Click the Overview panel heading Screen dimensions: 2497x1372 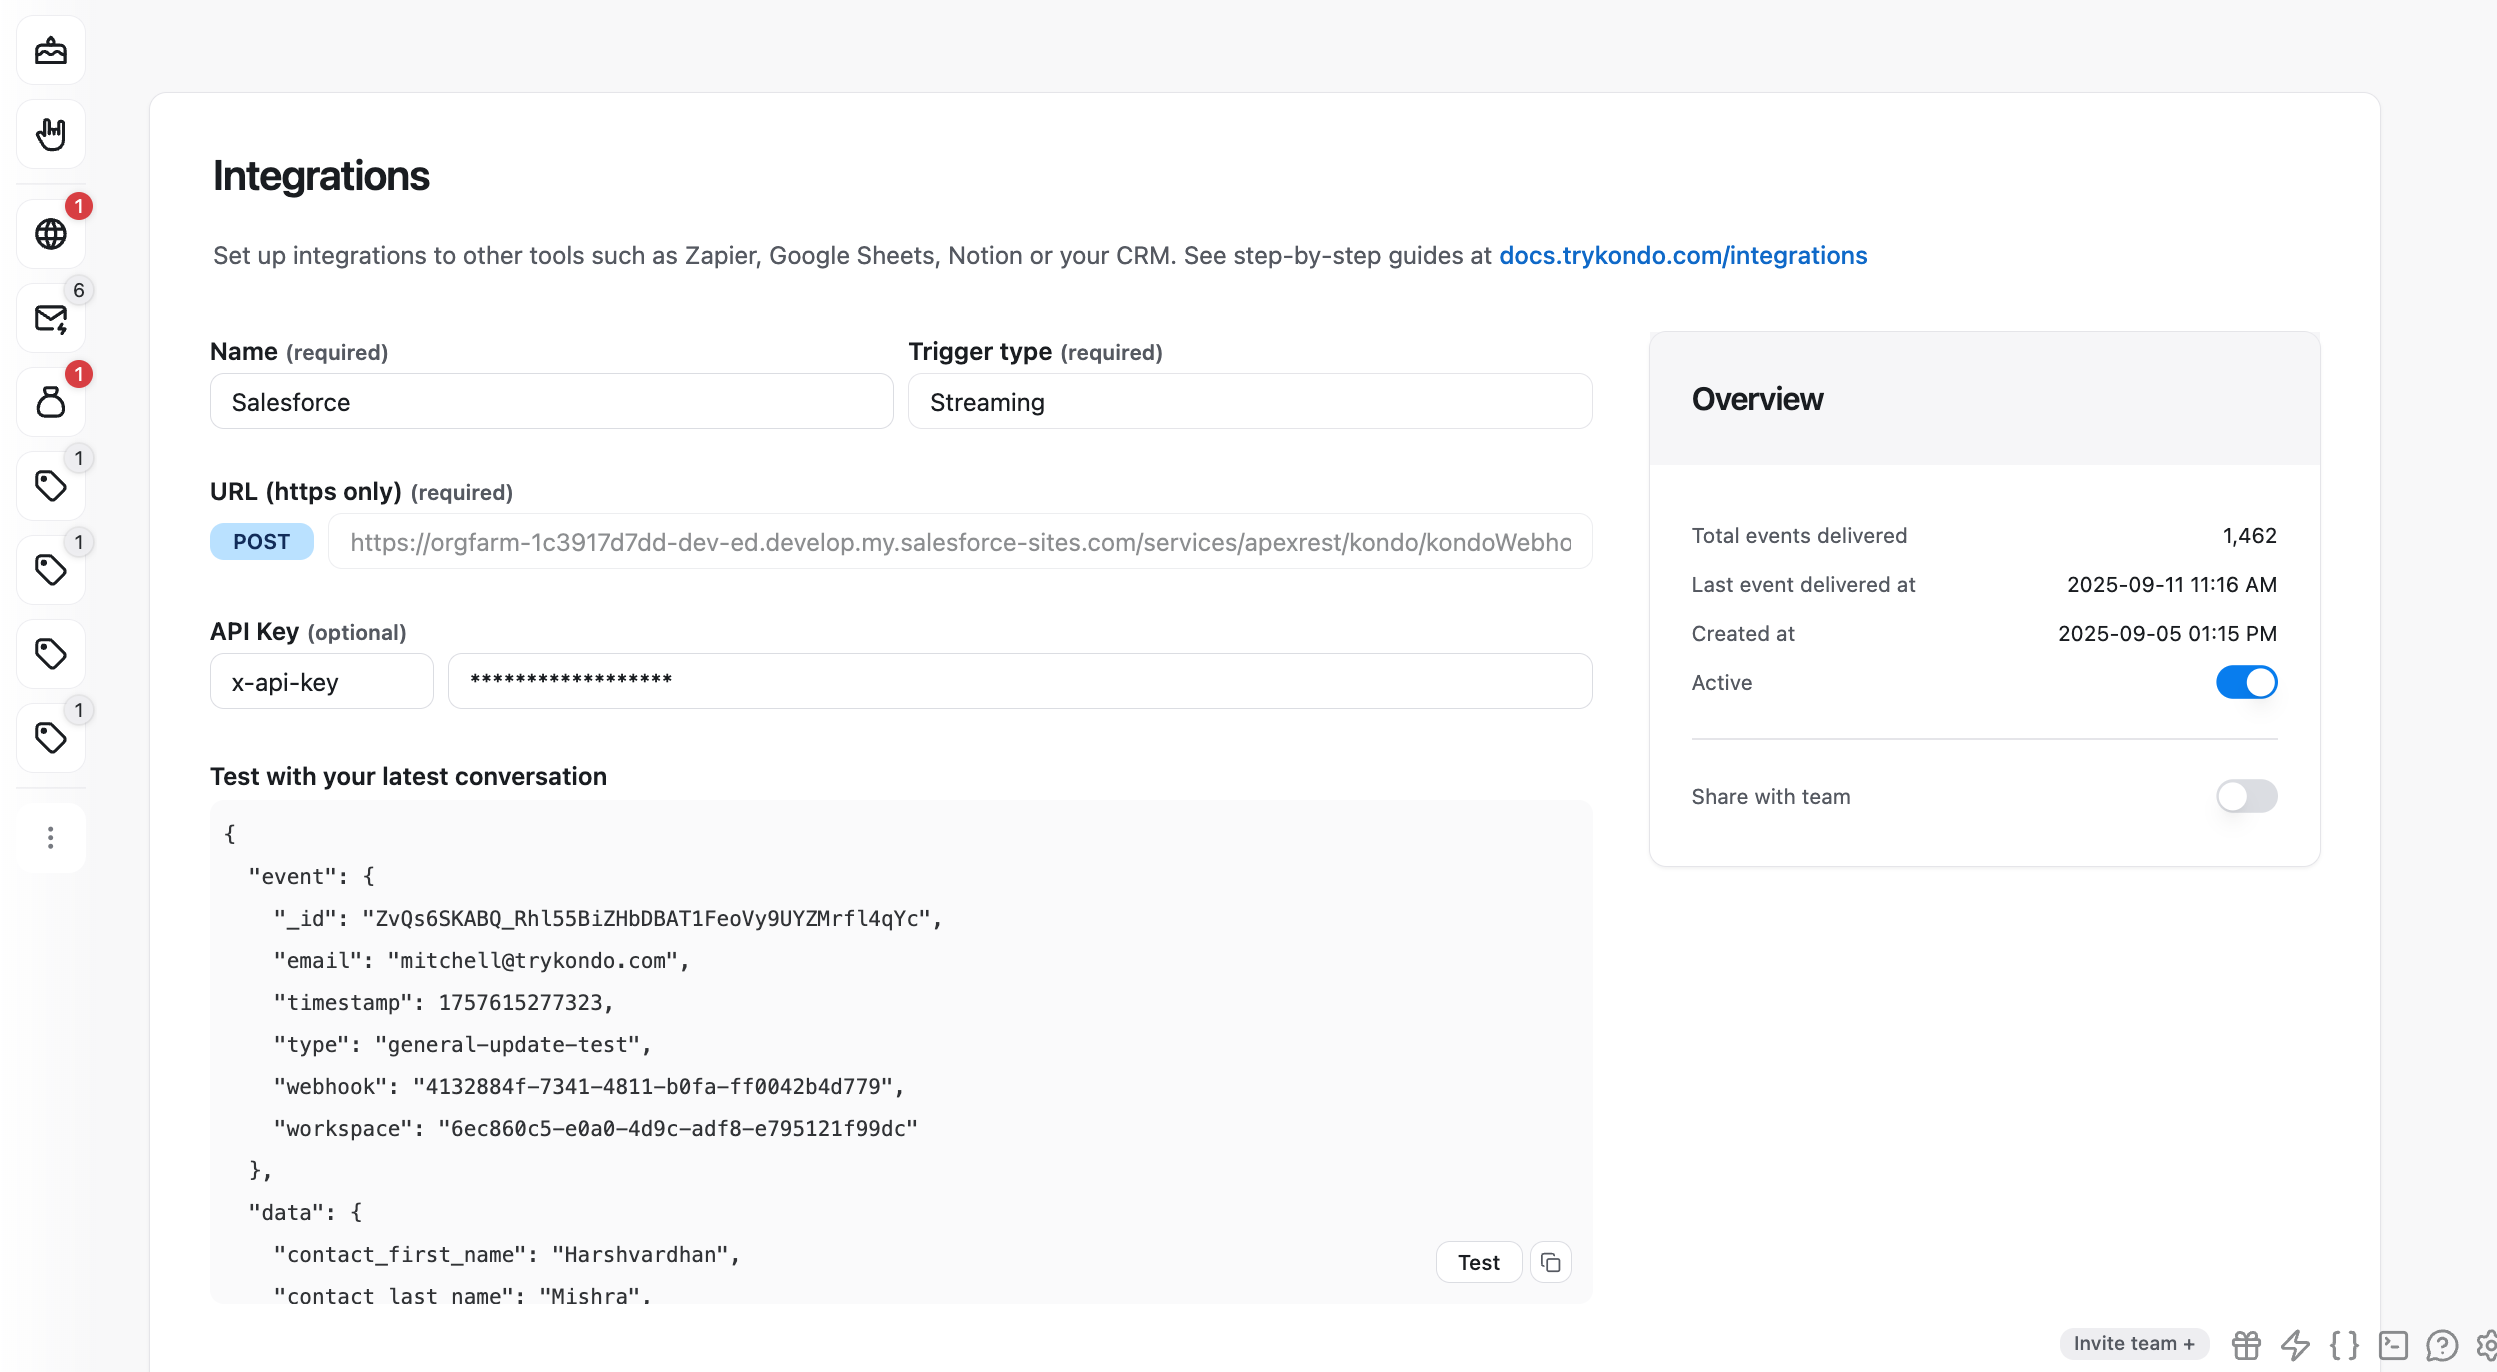(1757, 399)
